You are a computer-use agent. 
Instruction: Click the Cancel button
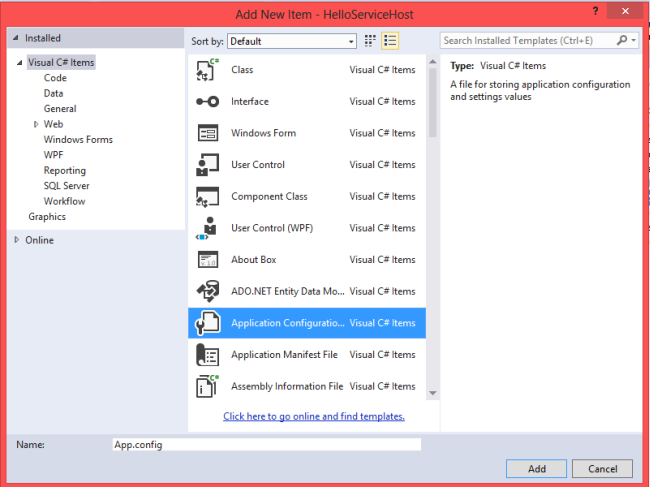[x=602, y=469]
